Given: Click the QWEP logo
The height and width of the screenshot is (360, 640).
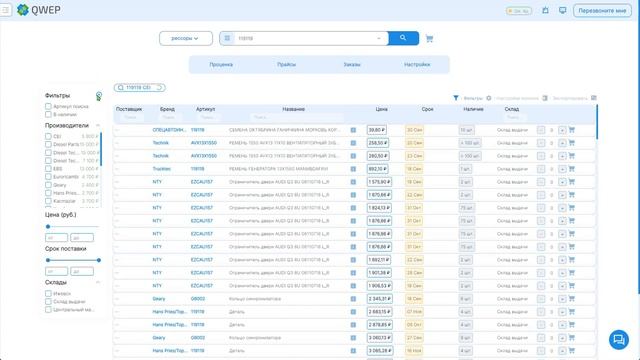Looking at the screenshot, I should (x=39, y=10).
